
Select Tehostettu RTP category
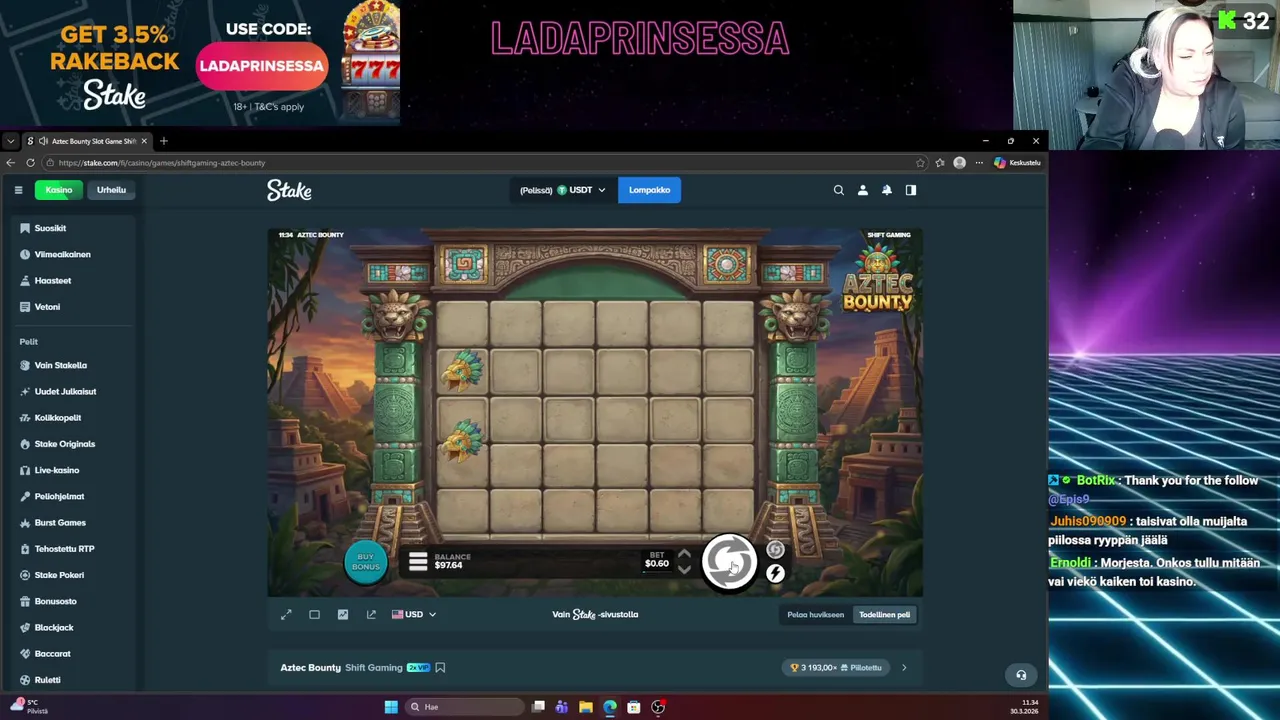[x=75, y=548]
